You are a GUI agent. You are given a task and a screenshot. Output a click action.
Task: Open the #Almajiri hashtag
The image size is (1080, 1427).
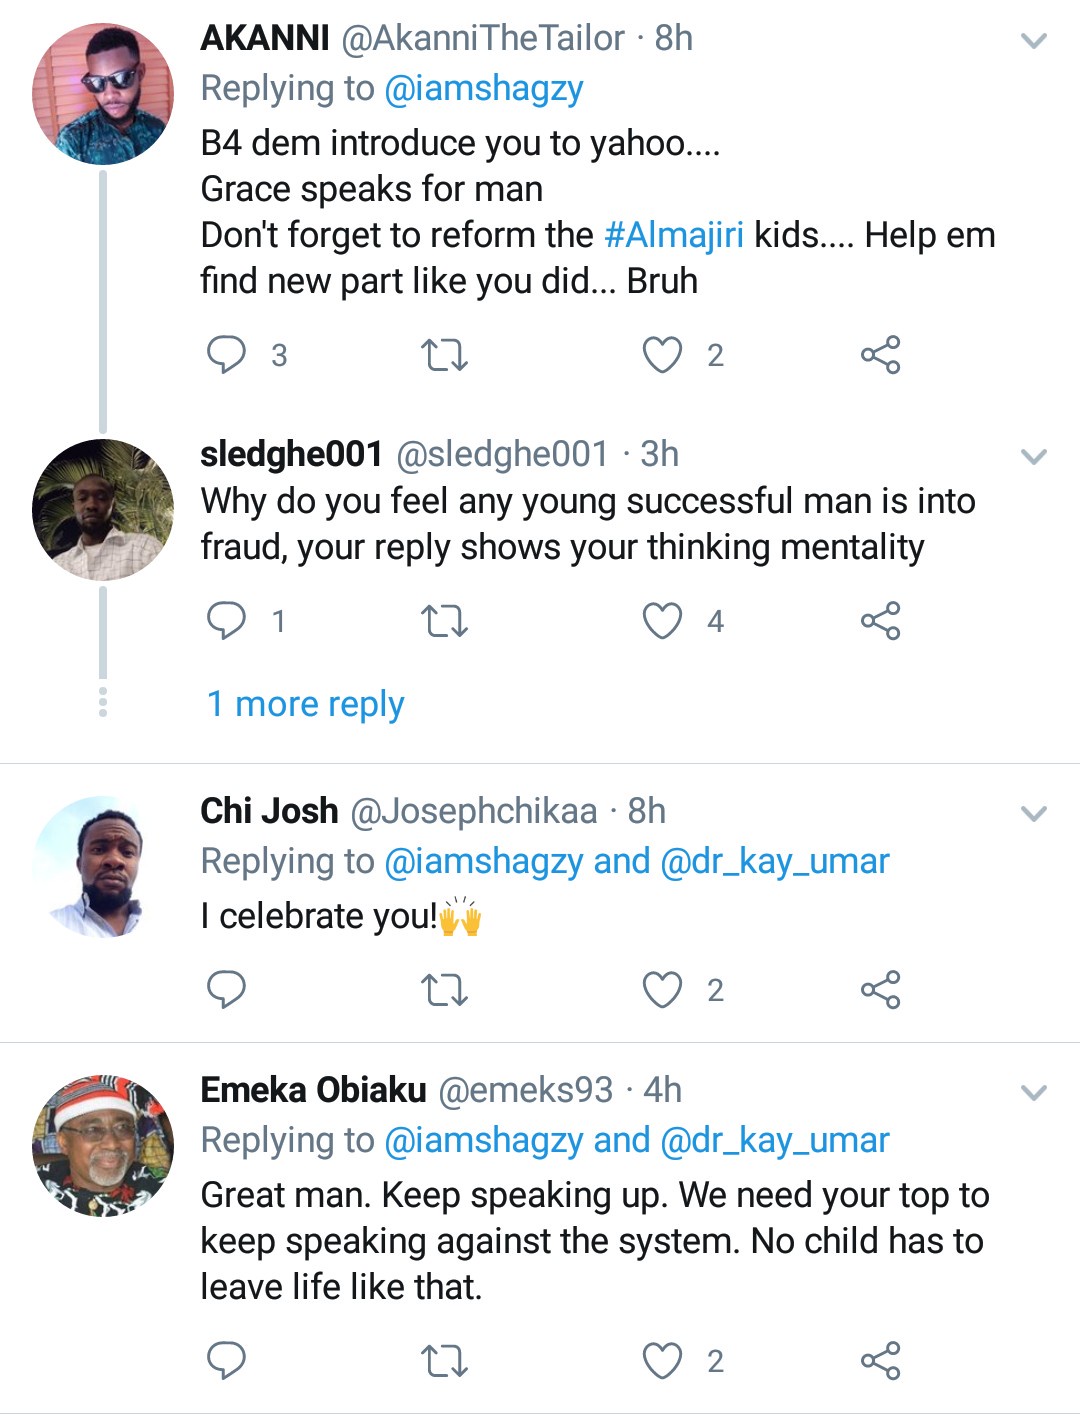point(674,235)
